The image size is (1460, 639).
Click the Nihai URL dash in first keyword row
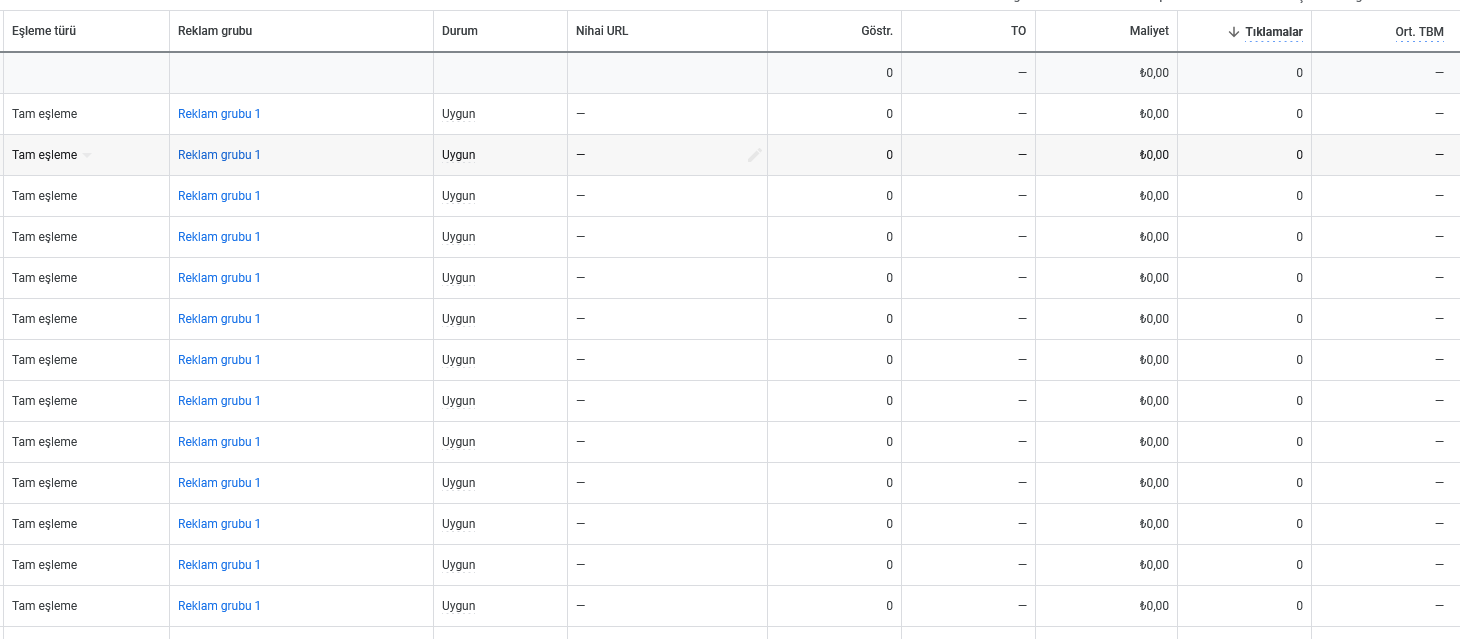581,114
